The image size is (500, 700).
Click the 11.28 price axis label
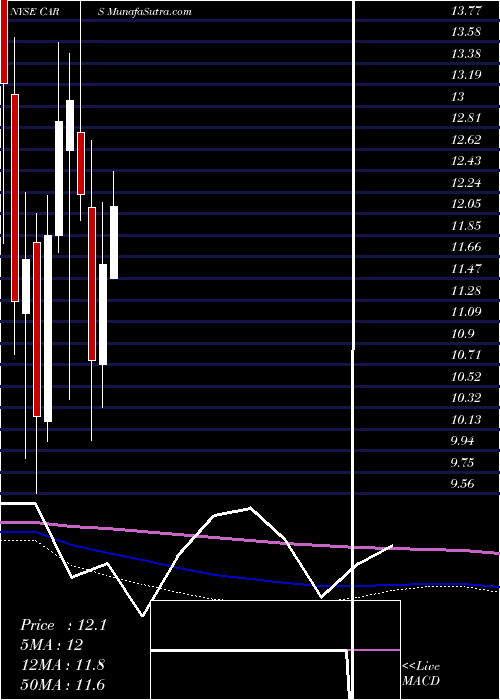pyautogui.click(x=467, y=291)
